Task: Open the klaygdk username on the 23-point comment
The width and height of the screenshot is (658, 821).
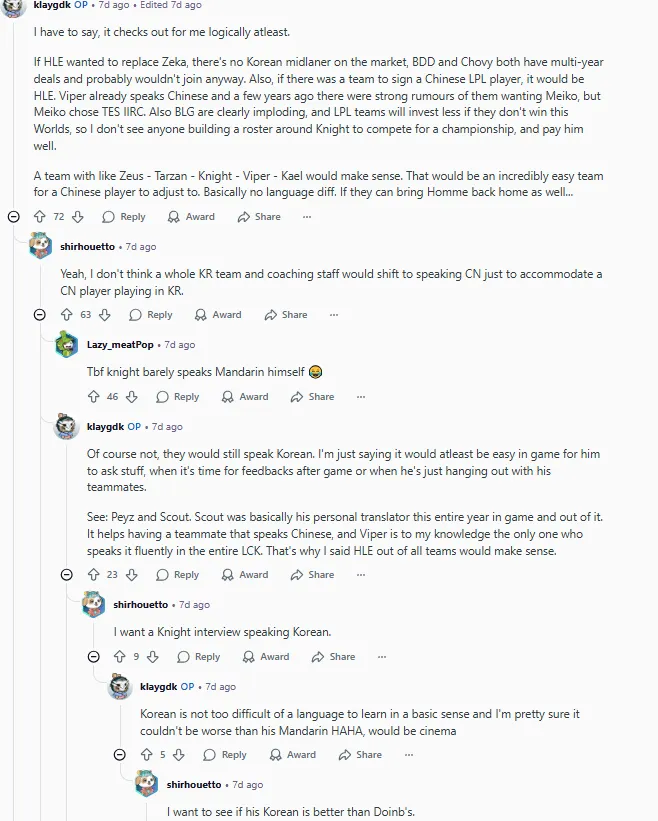Action: (x=105, y=427)
